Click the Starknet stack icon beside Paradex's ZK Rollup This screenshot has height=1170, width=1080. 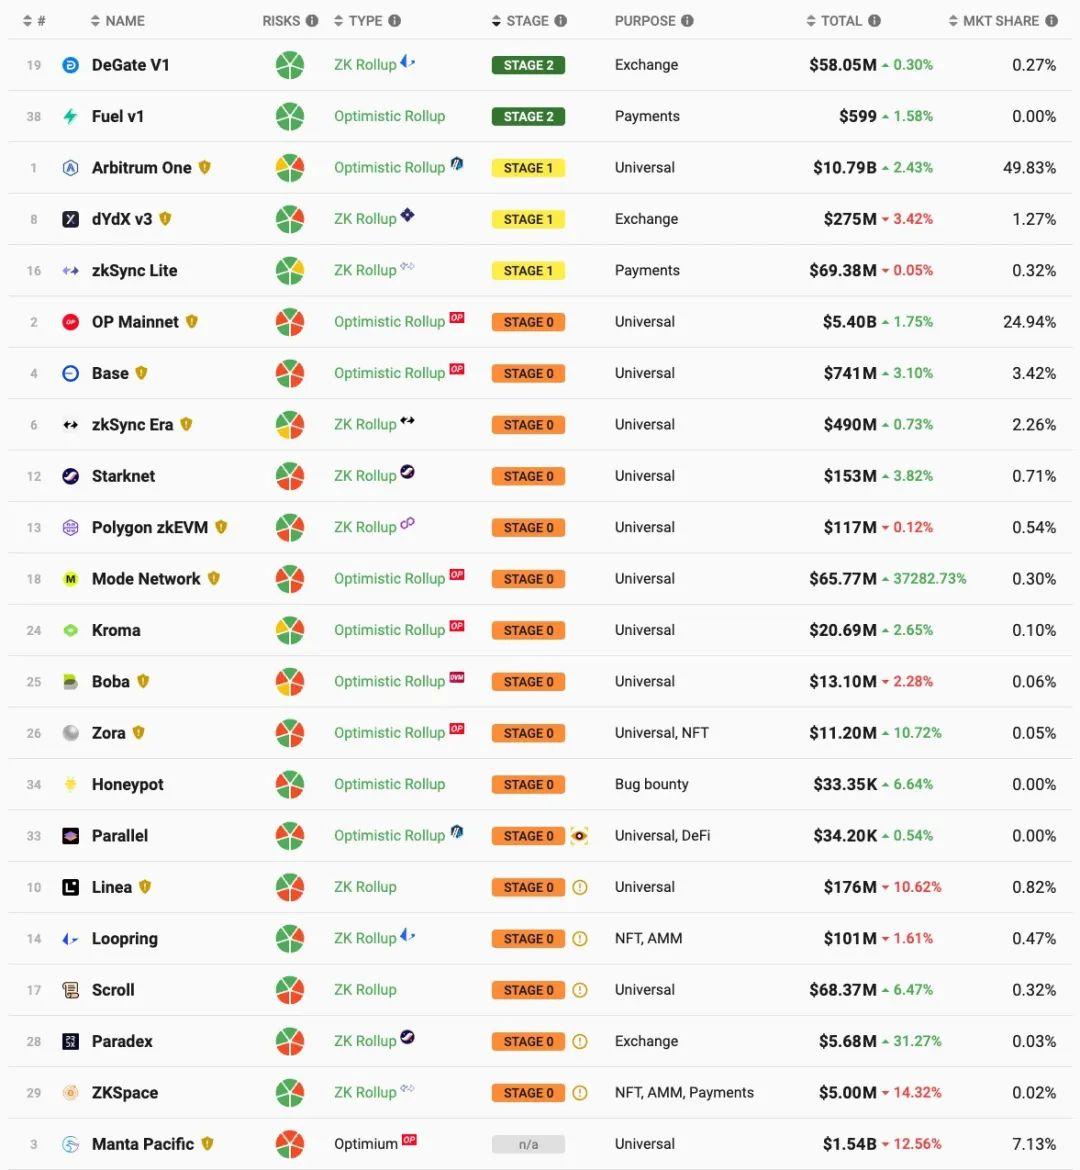click(408, 1037)
